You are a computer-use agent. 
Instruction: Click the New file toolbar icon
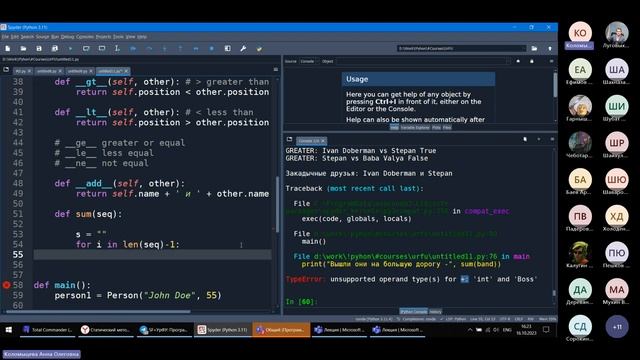point(8,49)
